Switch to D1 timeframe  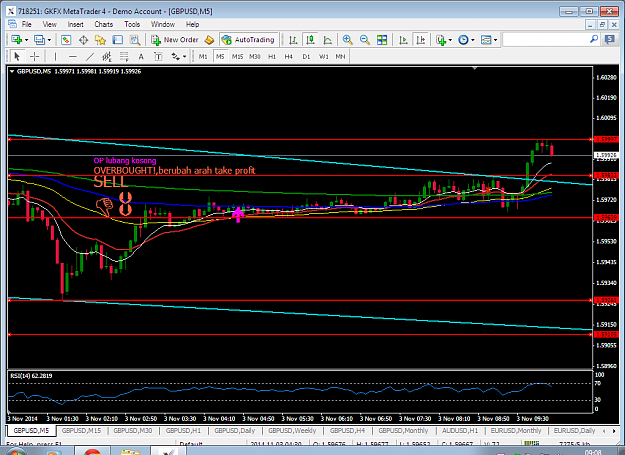coord(306,57)
